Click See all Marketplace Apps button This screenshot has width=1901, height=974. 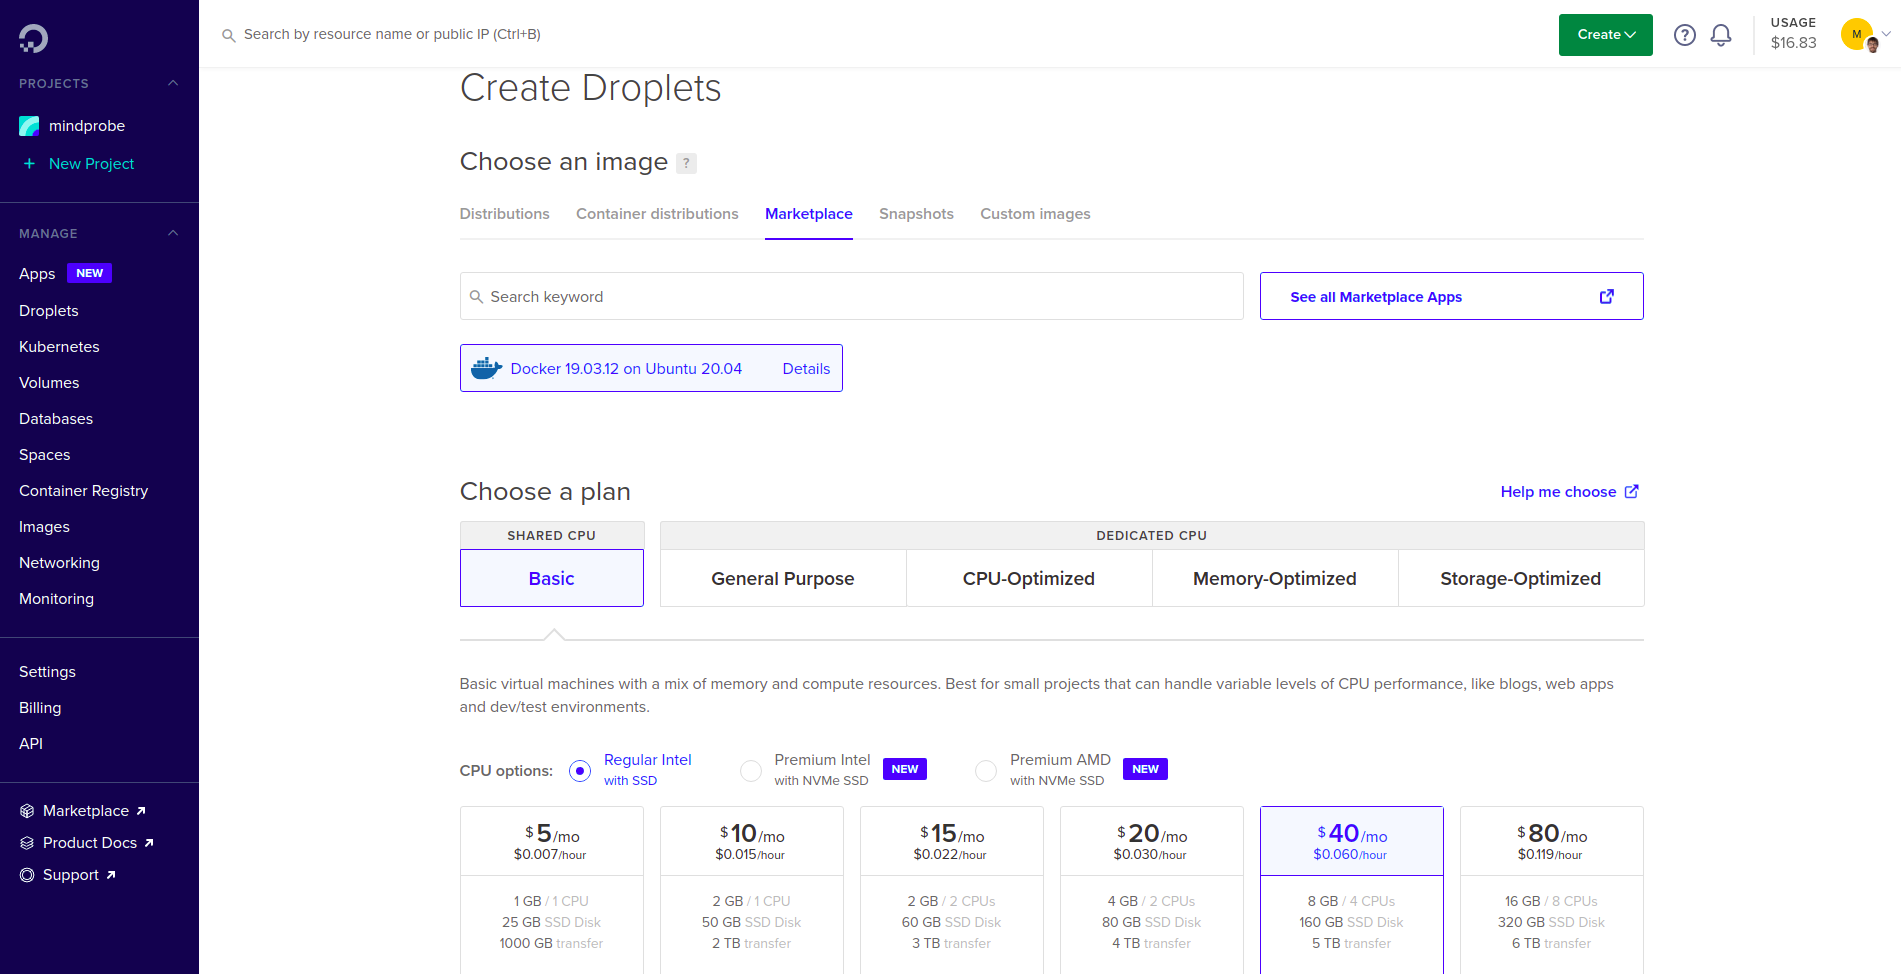(x=1452, y=296)
